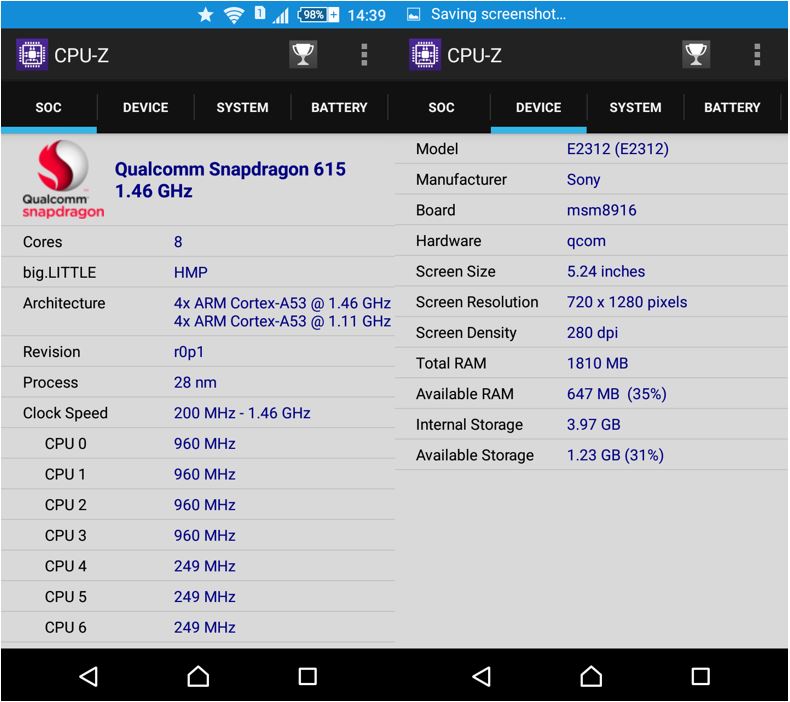Open overflow menu in left CPU-Z header
The image size is (790, 702).
tap(364, 54)
